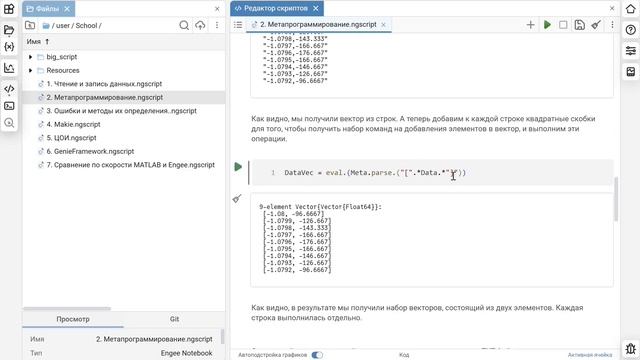Close the script editor panel with X
This screenshot has height=360, width=640.
[x=612, y=8]
